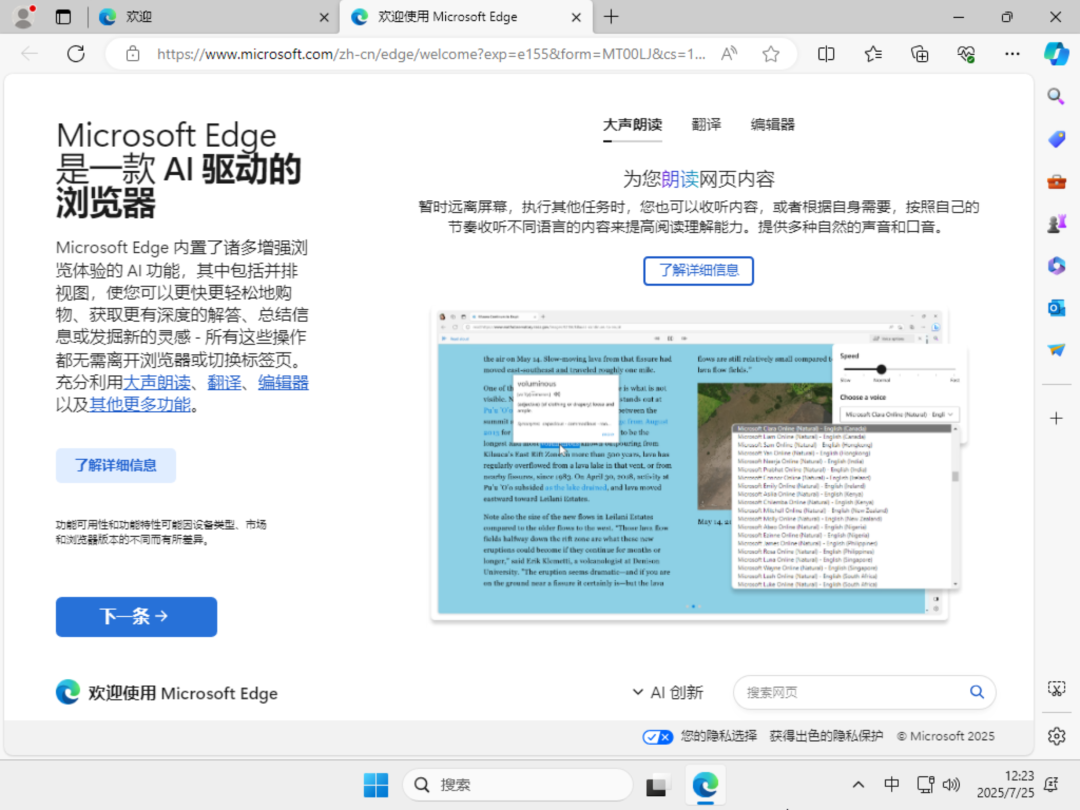Open 您的隐私选择 link

(x=719, y=736)
